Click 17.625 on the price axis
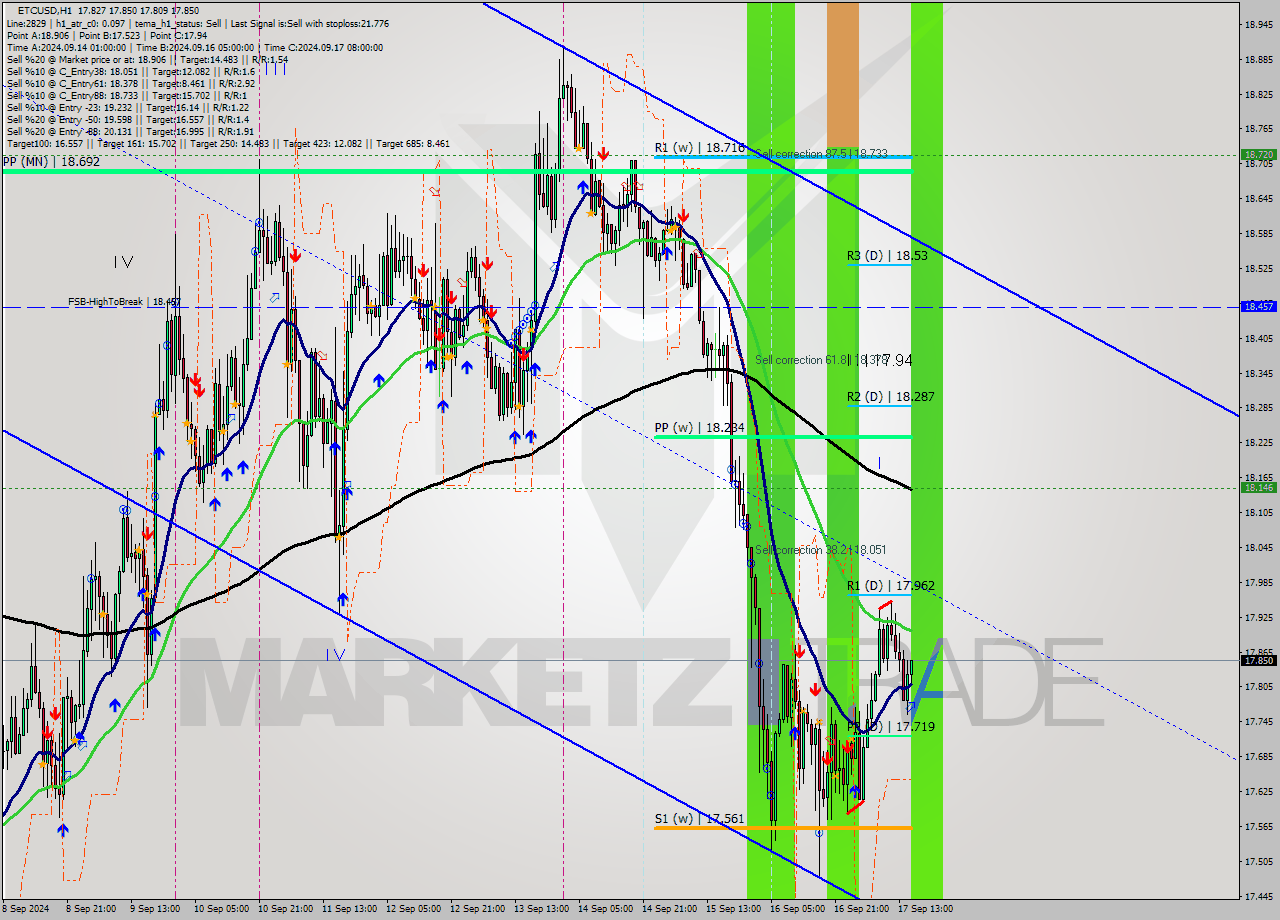The image size is (1280, 920). pyautogui.click(x=1258, y=791)
